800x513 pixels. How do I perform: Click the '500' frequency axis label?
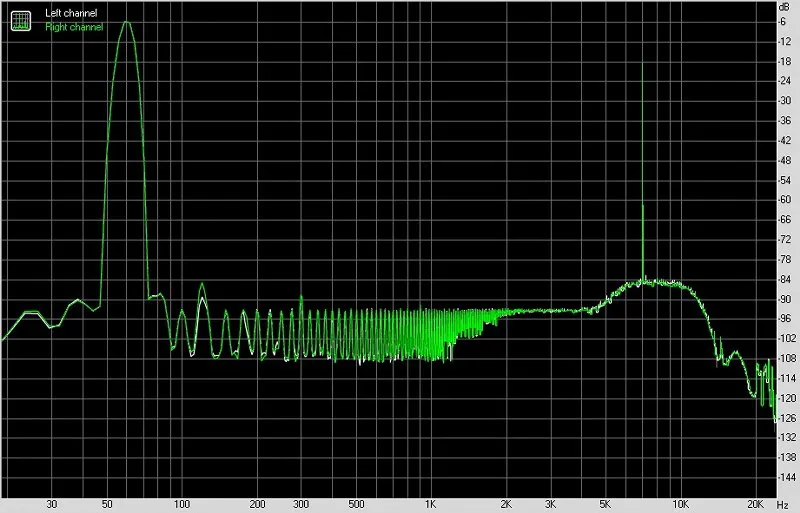tap(356, 505)
